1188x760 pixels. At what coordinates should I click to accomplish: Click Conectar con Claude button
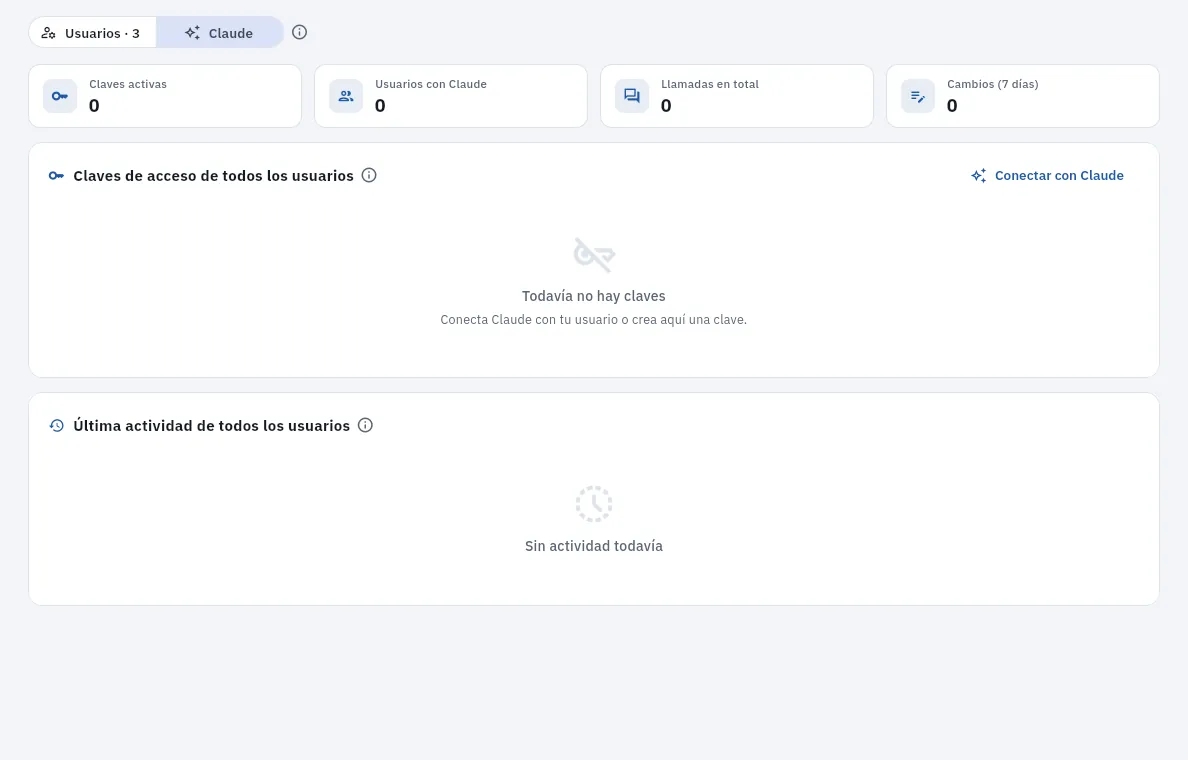click(x=1047, y=176)
